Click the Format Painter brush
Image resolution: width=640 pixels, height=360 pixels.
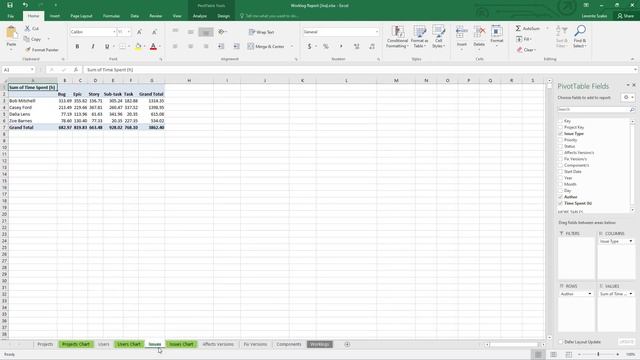coord(28,50)
